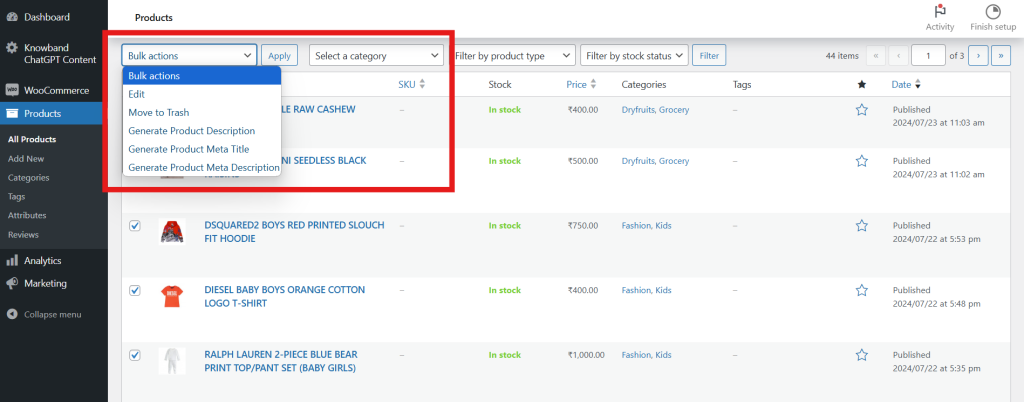Click the Apply button
1024x402 pixels.
[x=280, y=55]
